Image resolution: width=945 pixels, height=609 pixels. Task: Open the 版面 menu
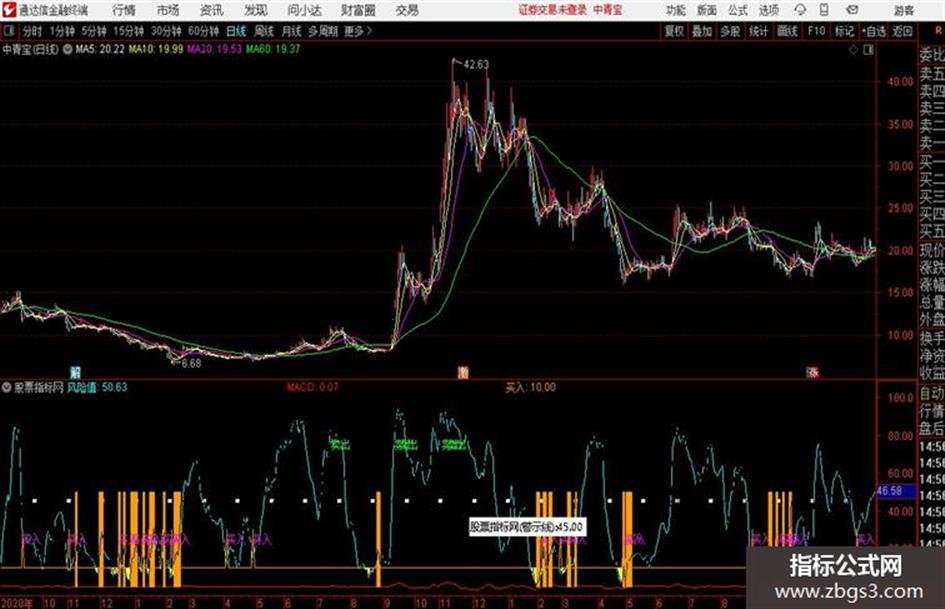click(x=706, y=10)
